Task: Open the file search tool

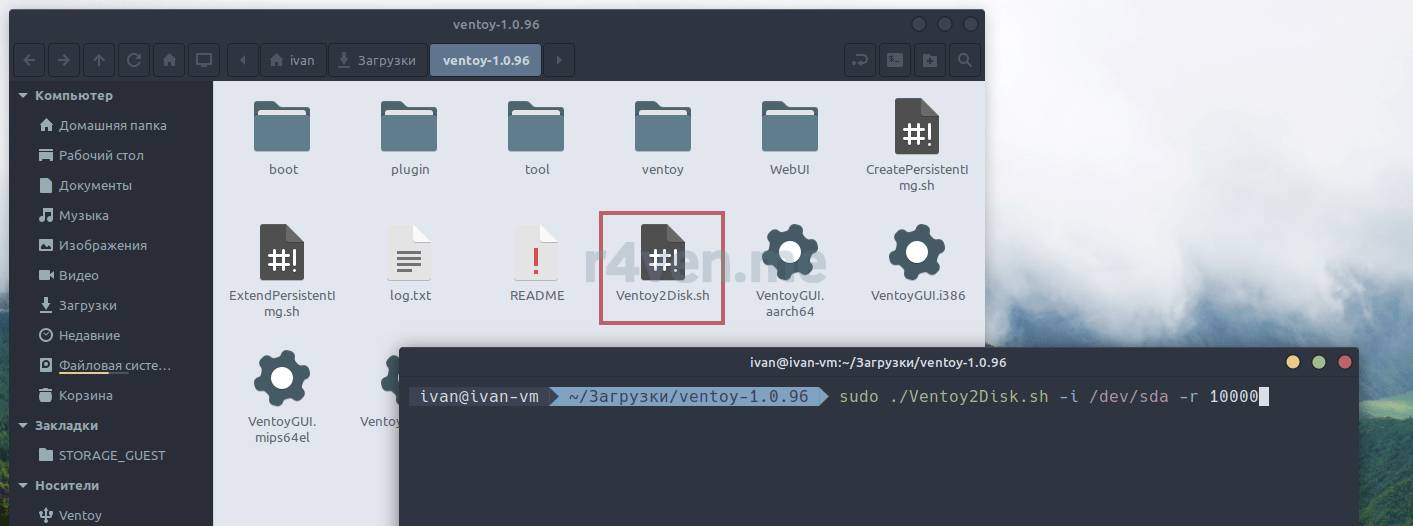Action: click(x=964, y=60)
